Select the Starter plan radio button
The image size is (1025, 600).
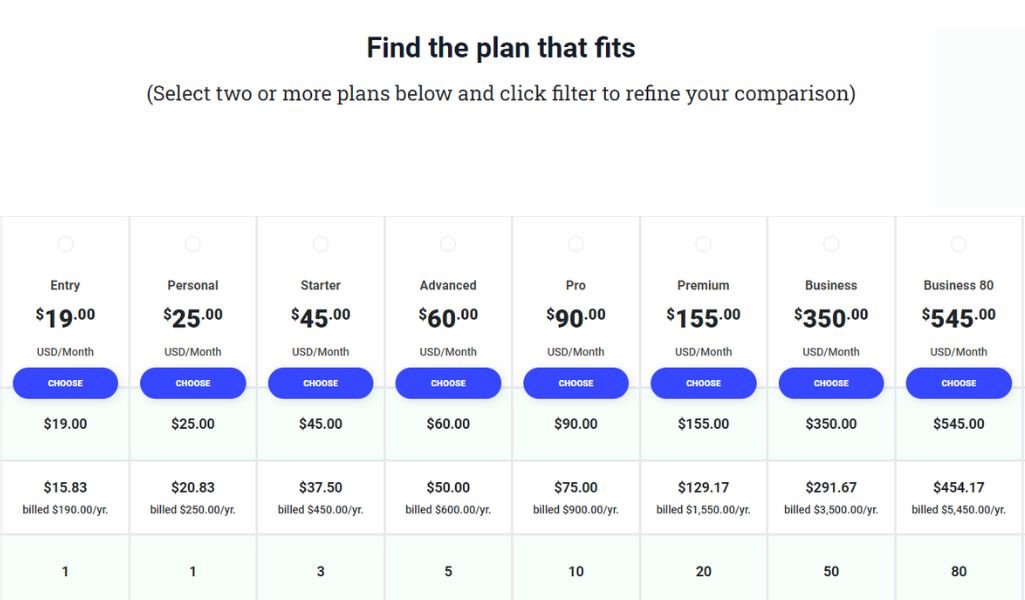point(320,244)
